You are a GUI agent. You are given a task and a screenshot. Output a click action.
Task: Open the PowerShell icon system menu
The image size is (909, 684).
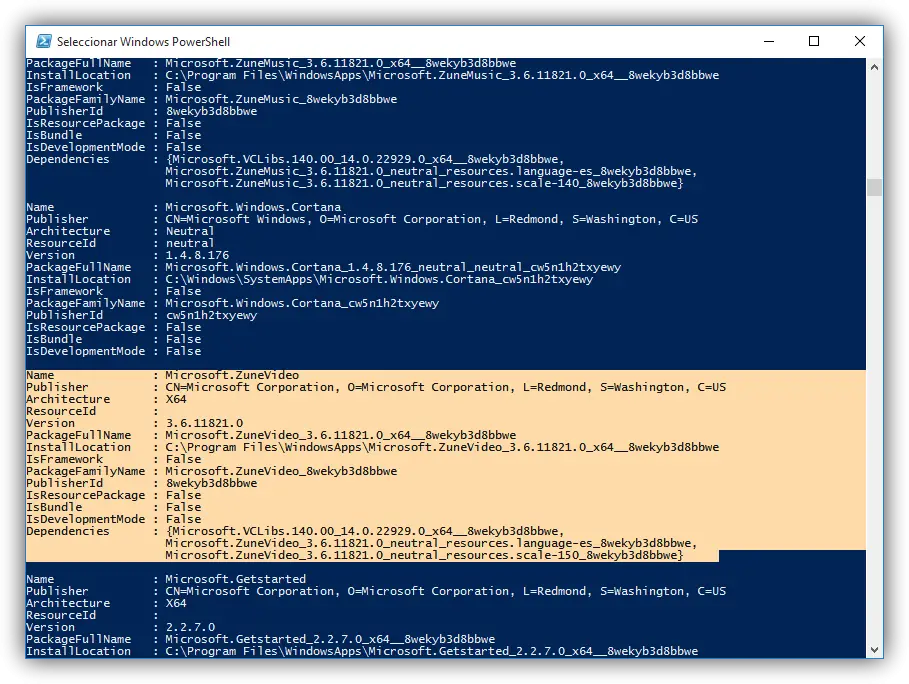pyautogui.click(x=43, y=41)
